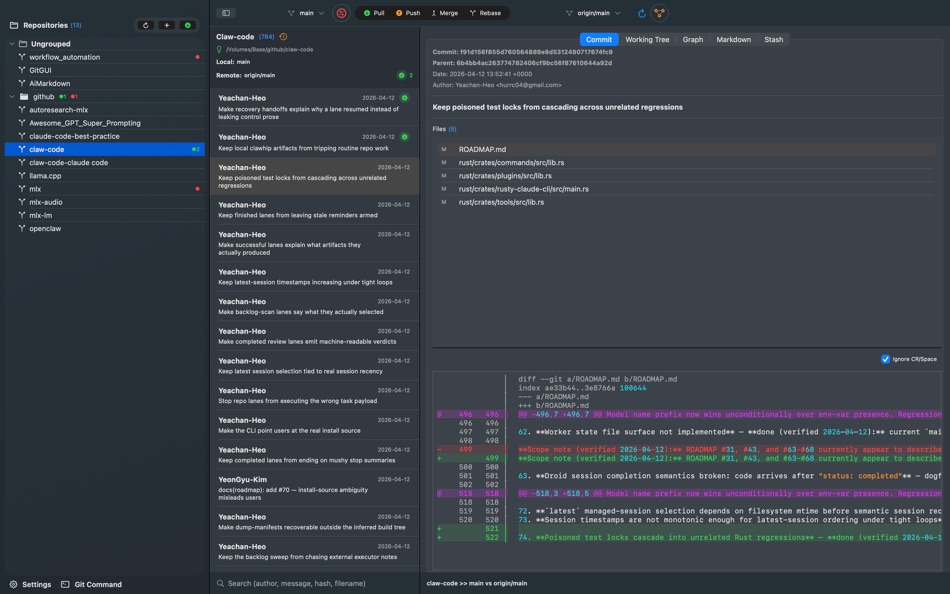The image size is (950, 594).
Task: Open the orange branch graph icon
Action: point(659,13)
